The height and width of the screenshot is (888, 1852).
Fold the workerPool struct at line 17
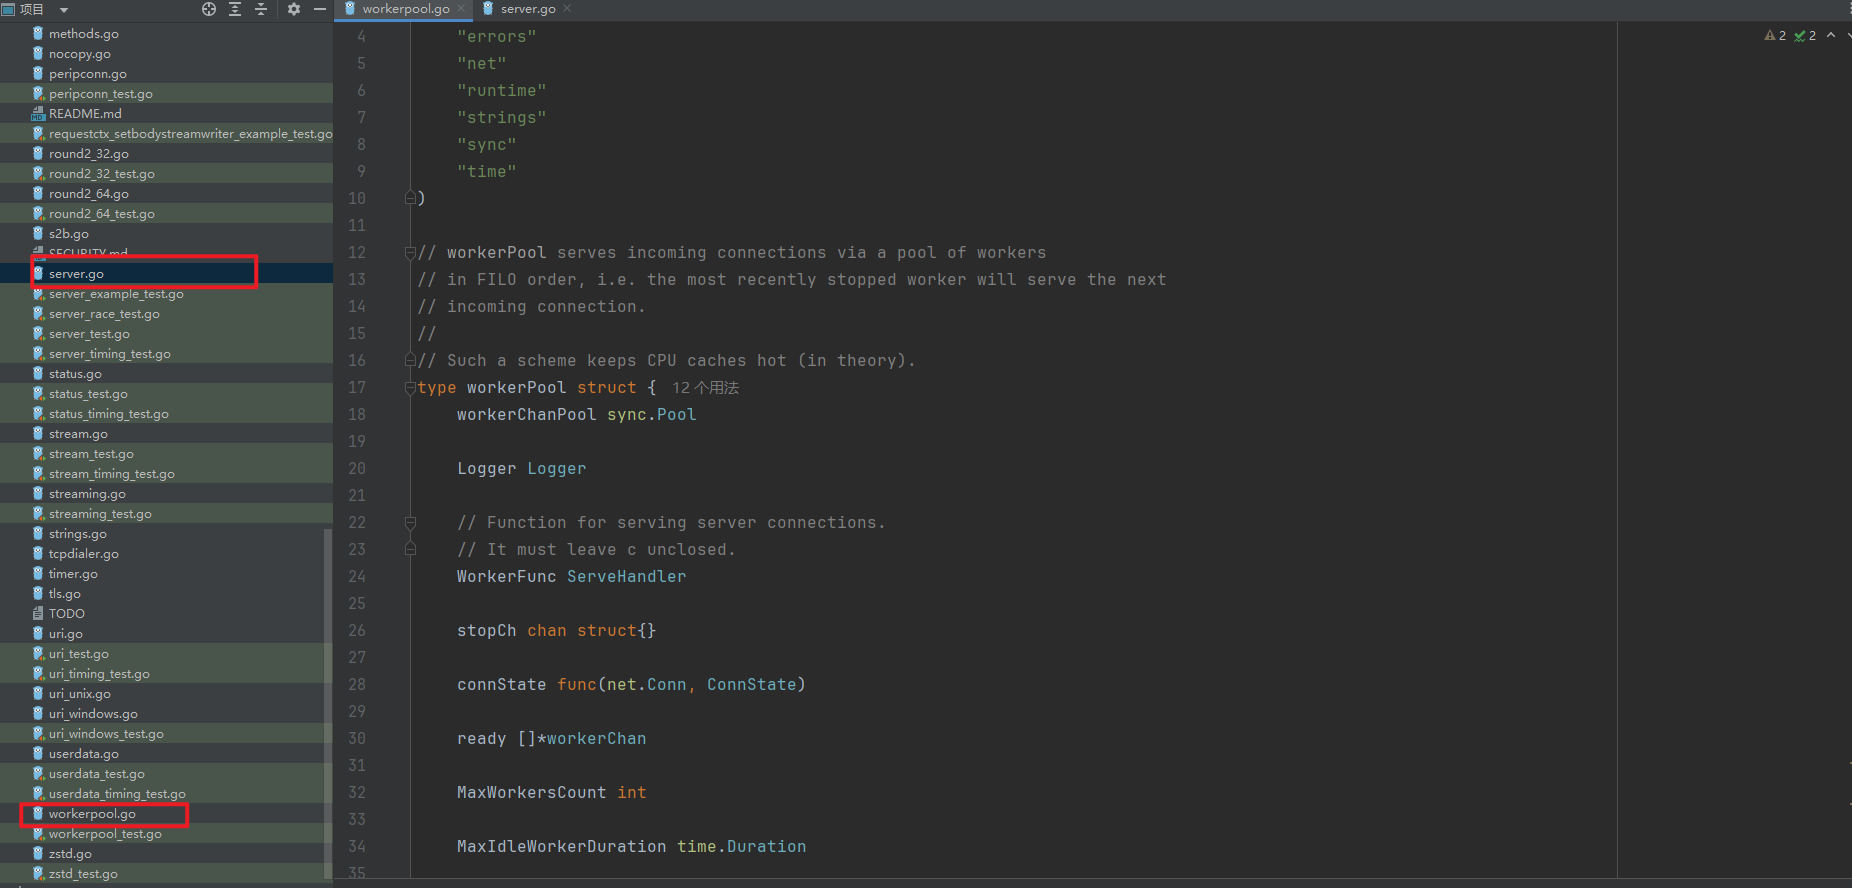point(410,387)
